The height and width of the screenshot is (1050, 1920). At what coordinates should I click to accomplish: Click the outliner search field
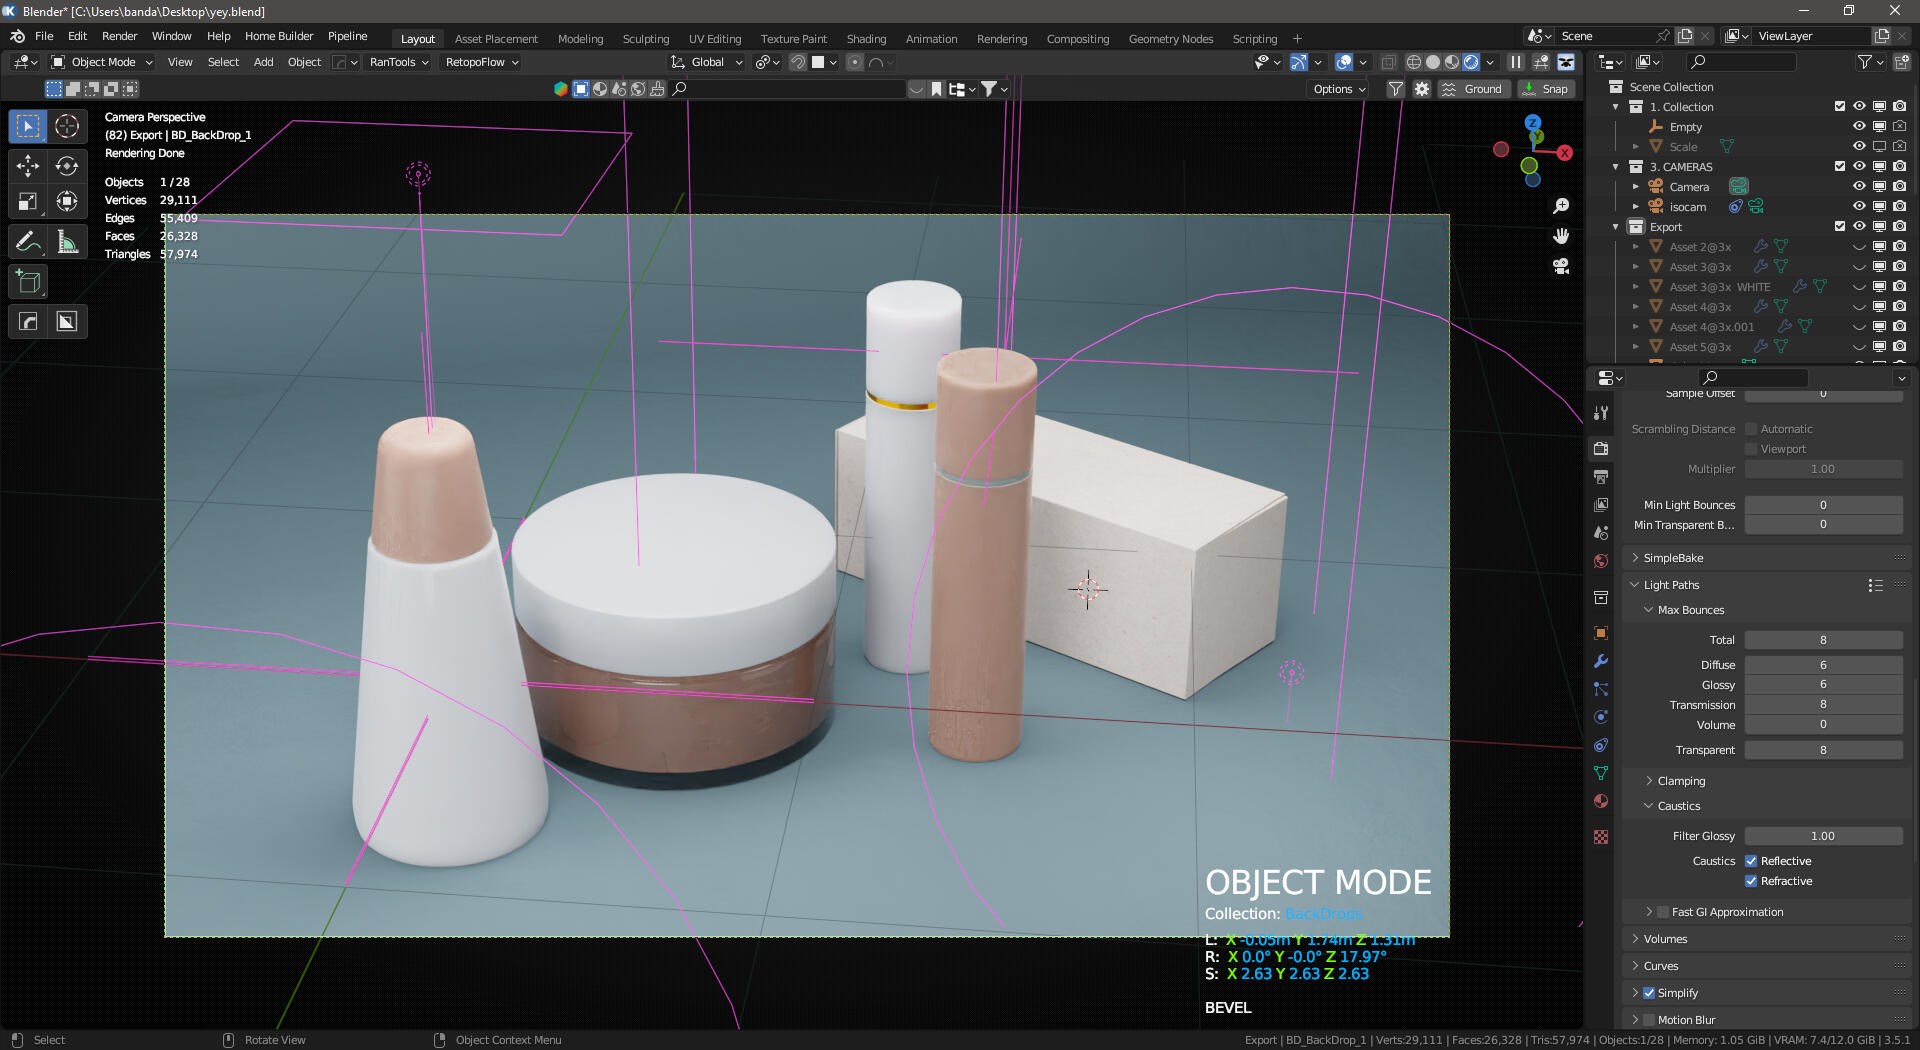[1740, 61]
